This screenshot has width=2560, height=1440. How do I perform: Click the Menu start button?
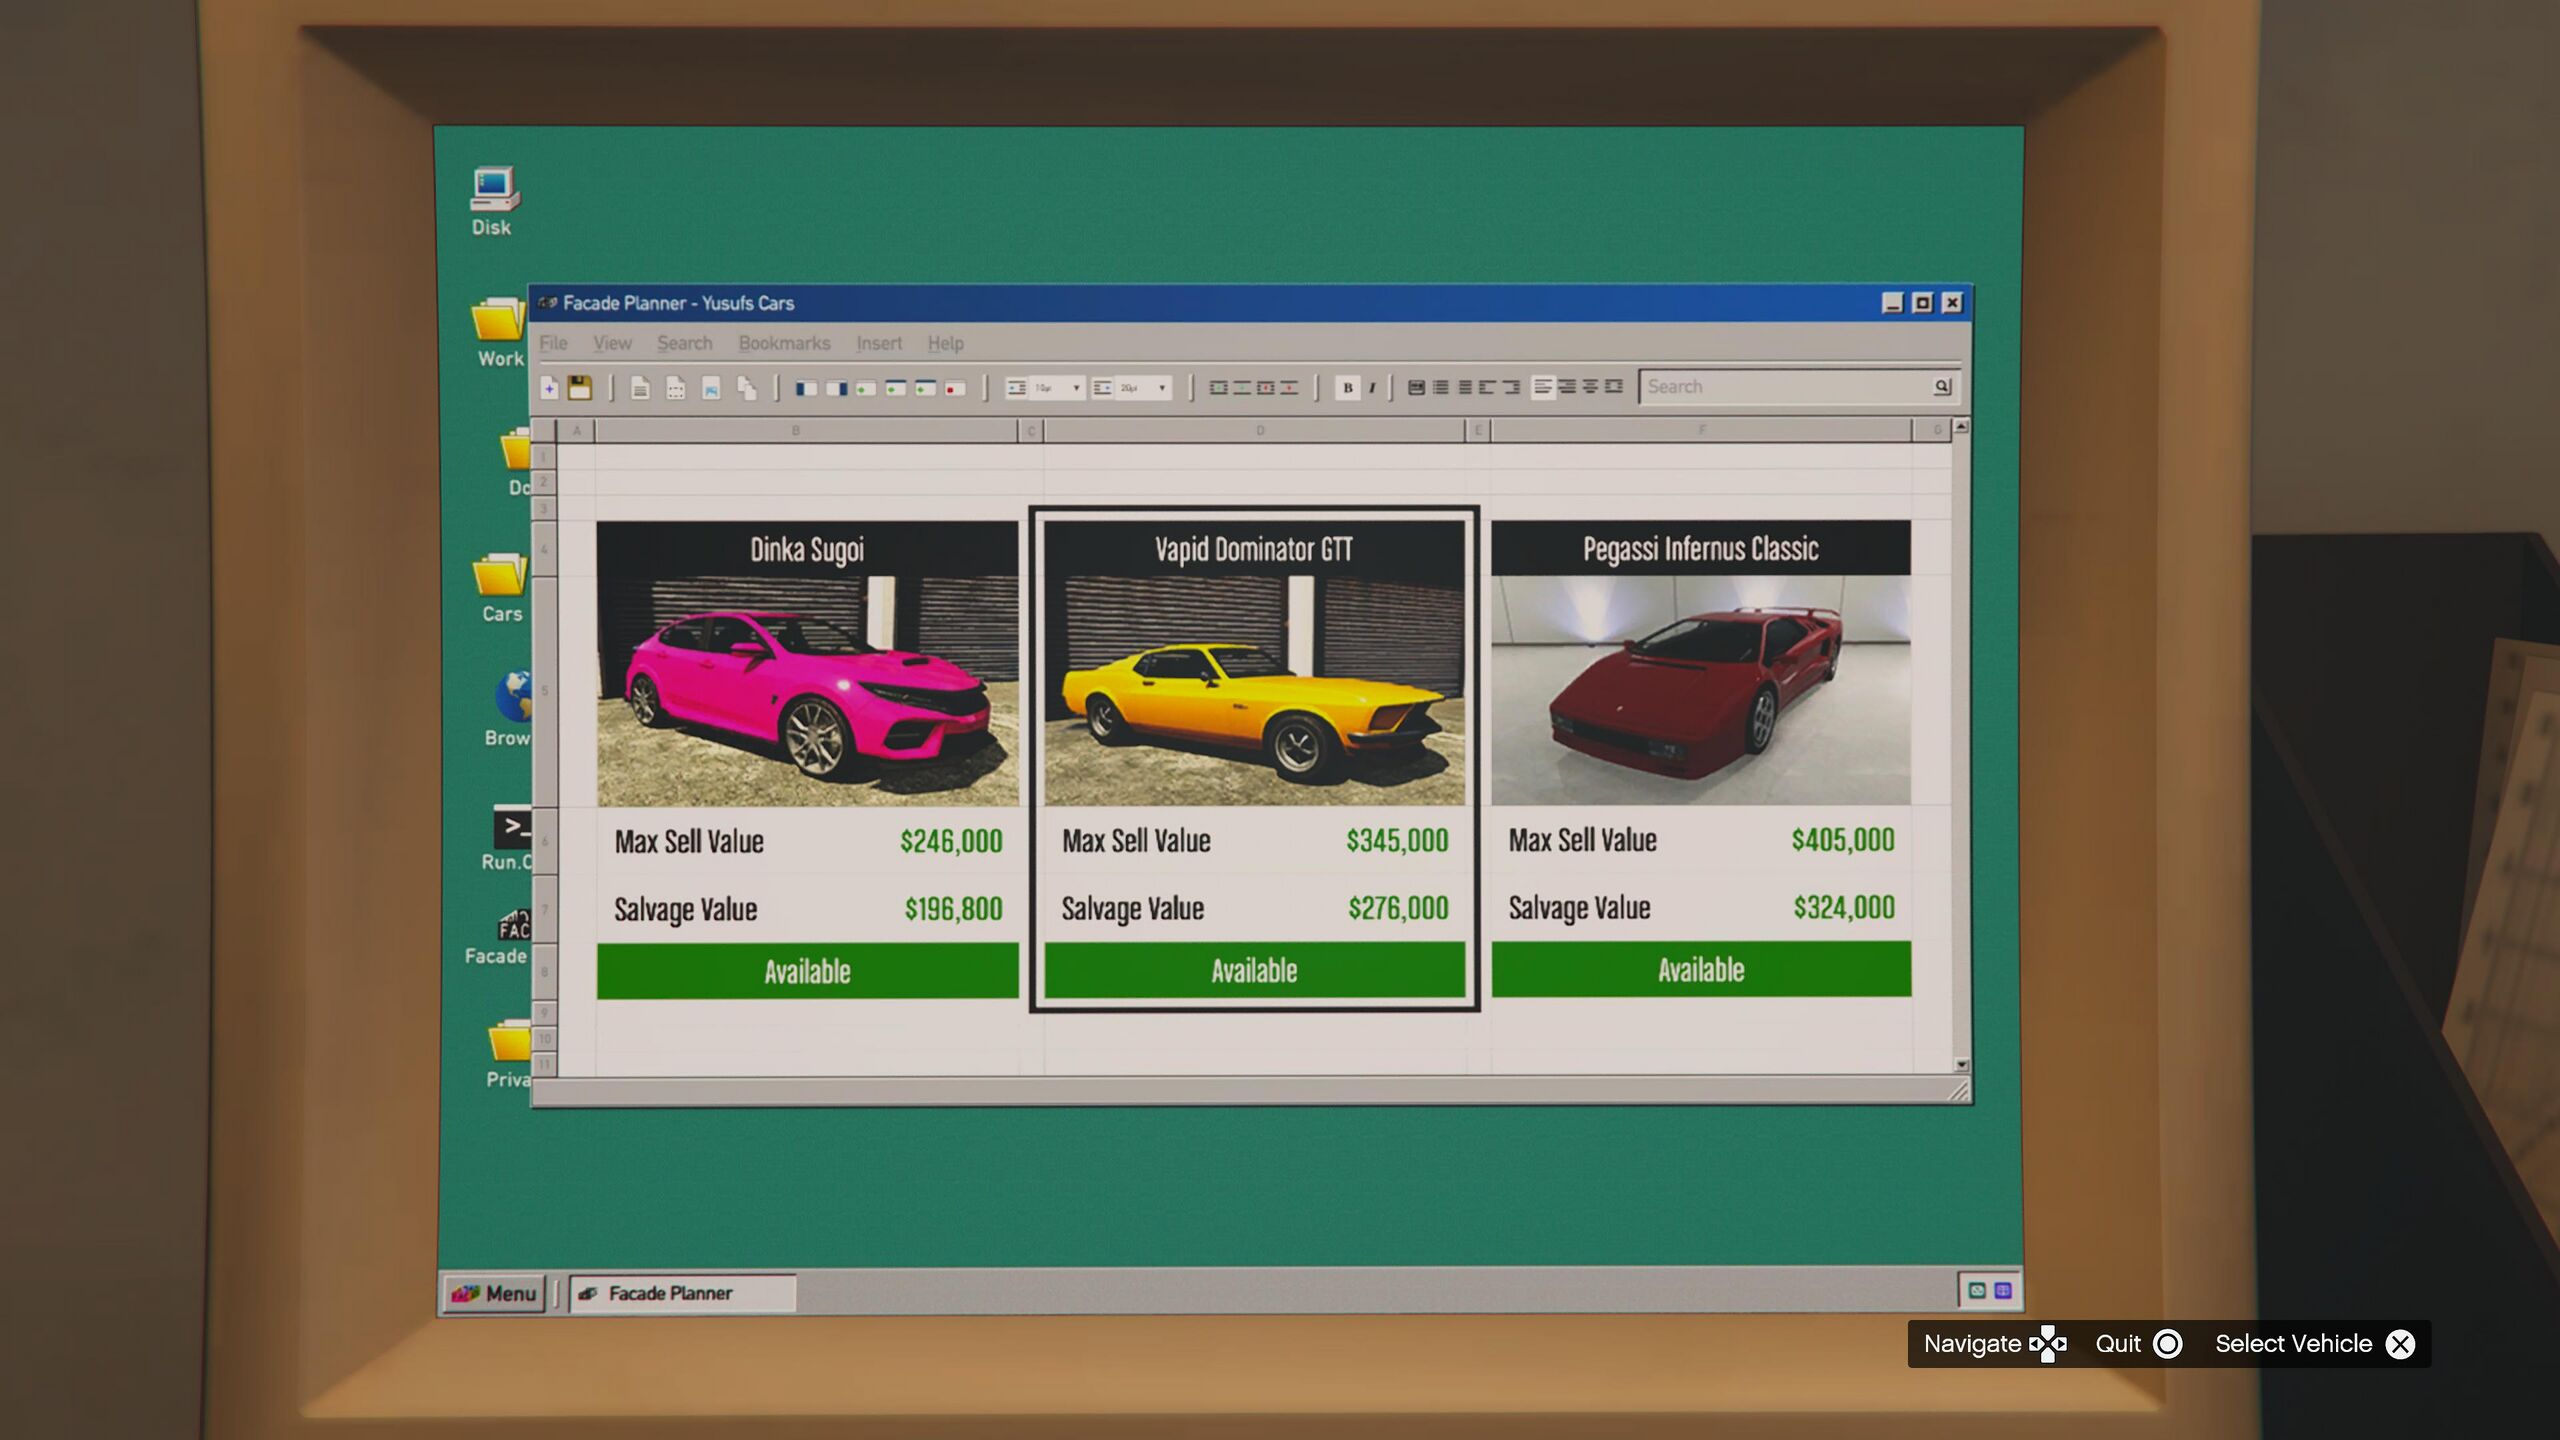(x=494, y=1293)
